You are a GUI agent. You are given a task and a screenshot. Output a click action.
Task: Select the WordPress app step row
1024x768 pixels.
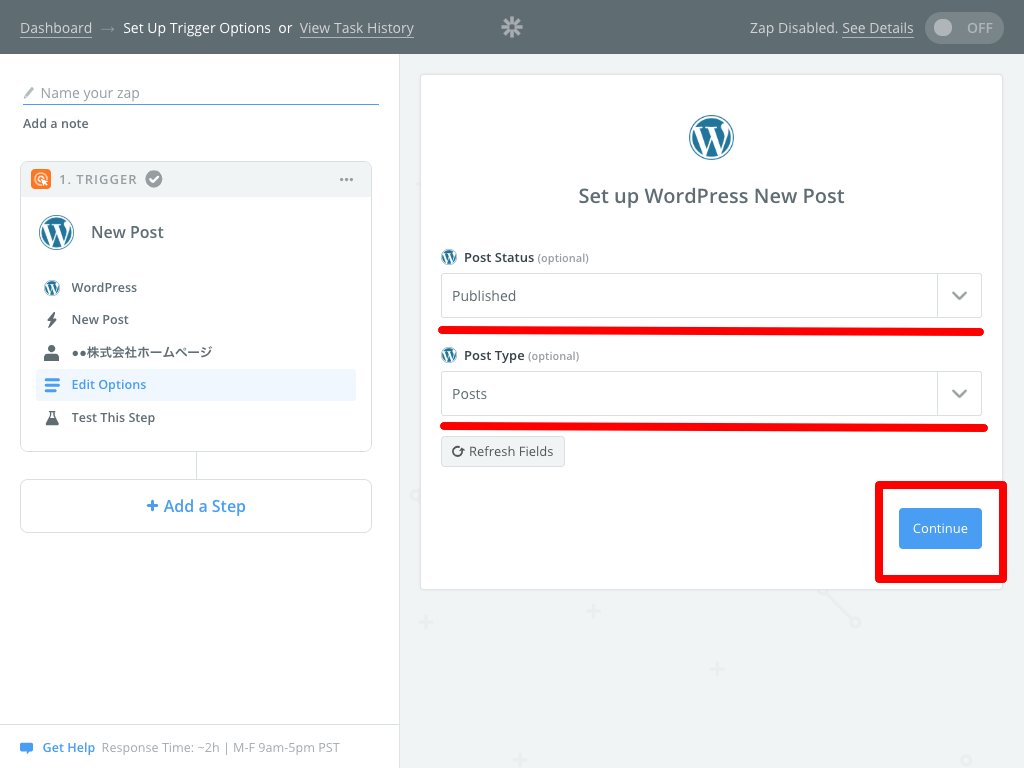(196, 287)
